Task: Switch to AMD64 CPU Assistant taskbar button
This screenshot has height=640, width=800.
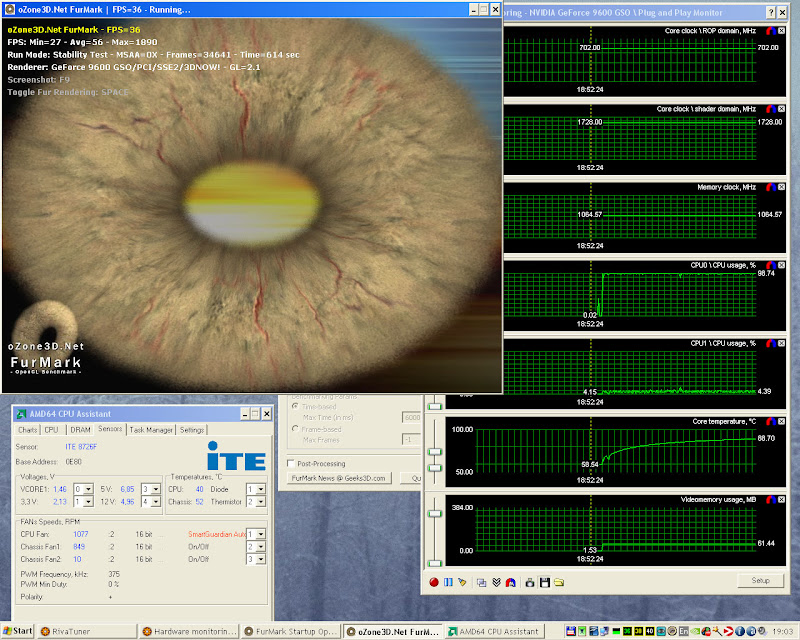Action: pos(494,631)
